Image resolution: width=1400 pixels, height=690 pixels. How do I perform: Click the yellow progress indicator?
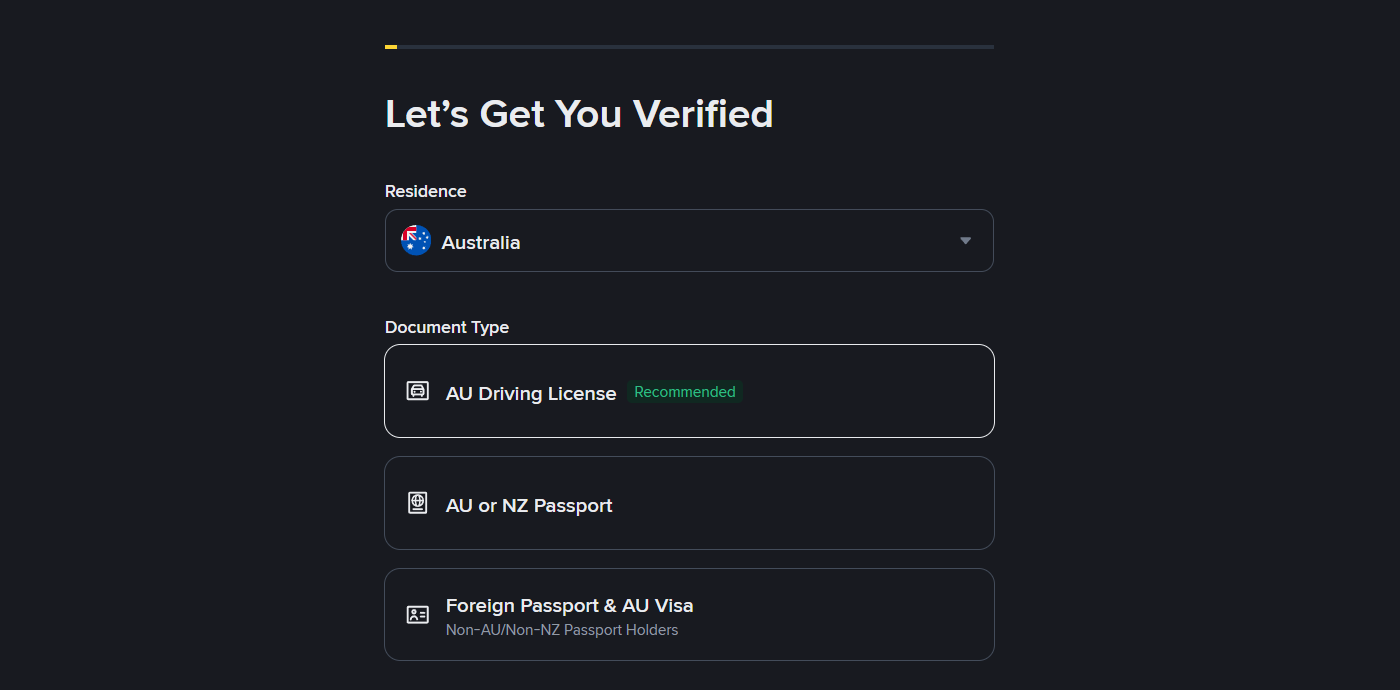coord(390,46)
